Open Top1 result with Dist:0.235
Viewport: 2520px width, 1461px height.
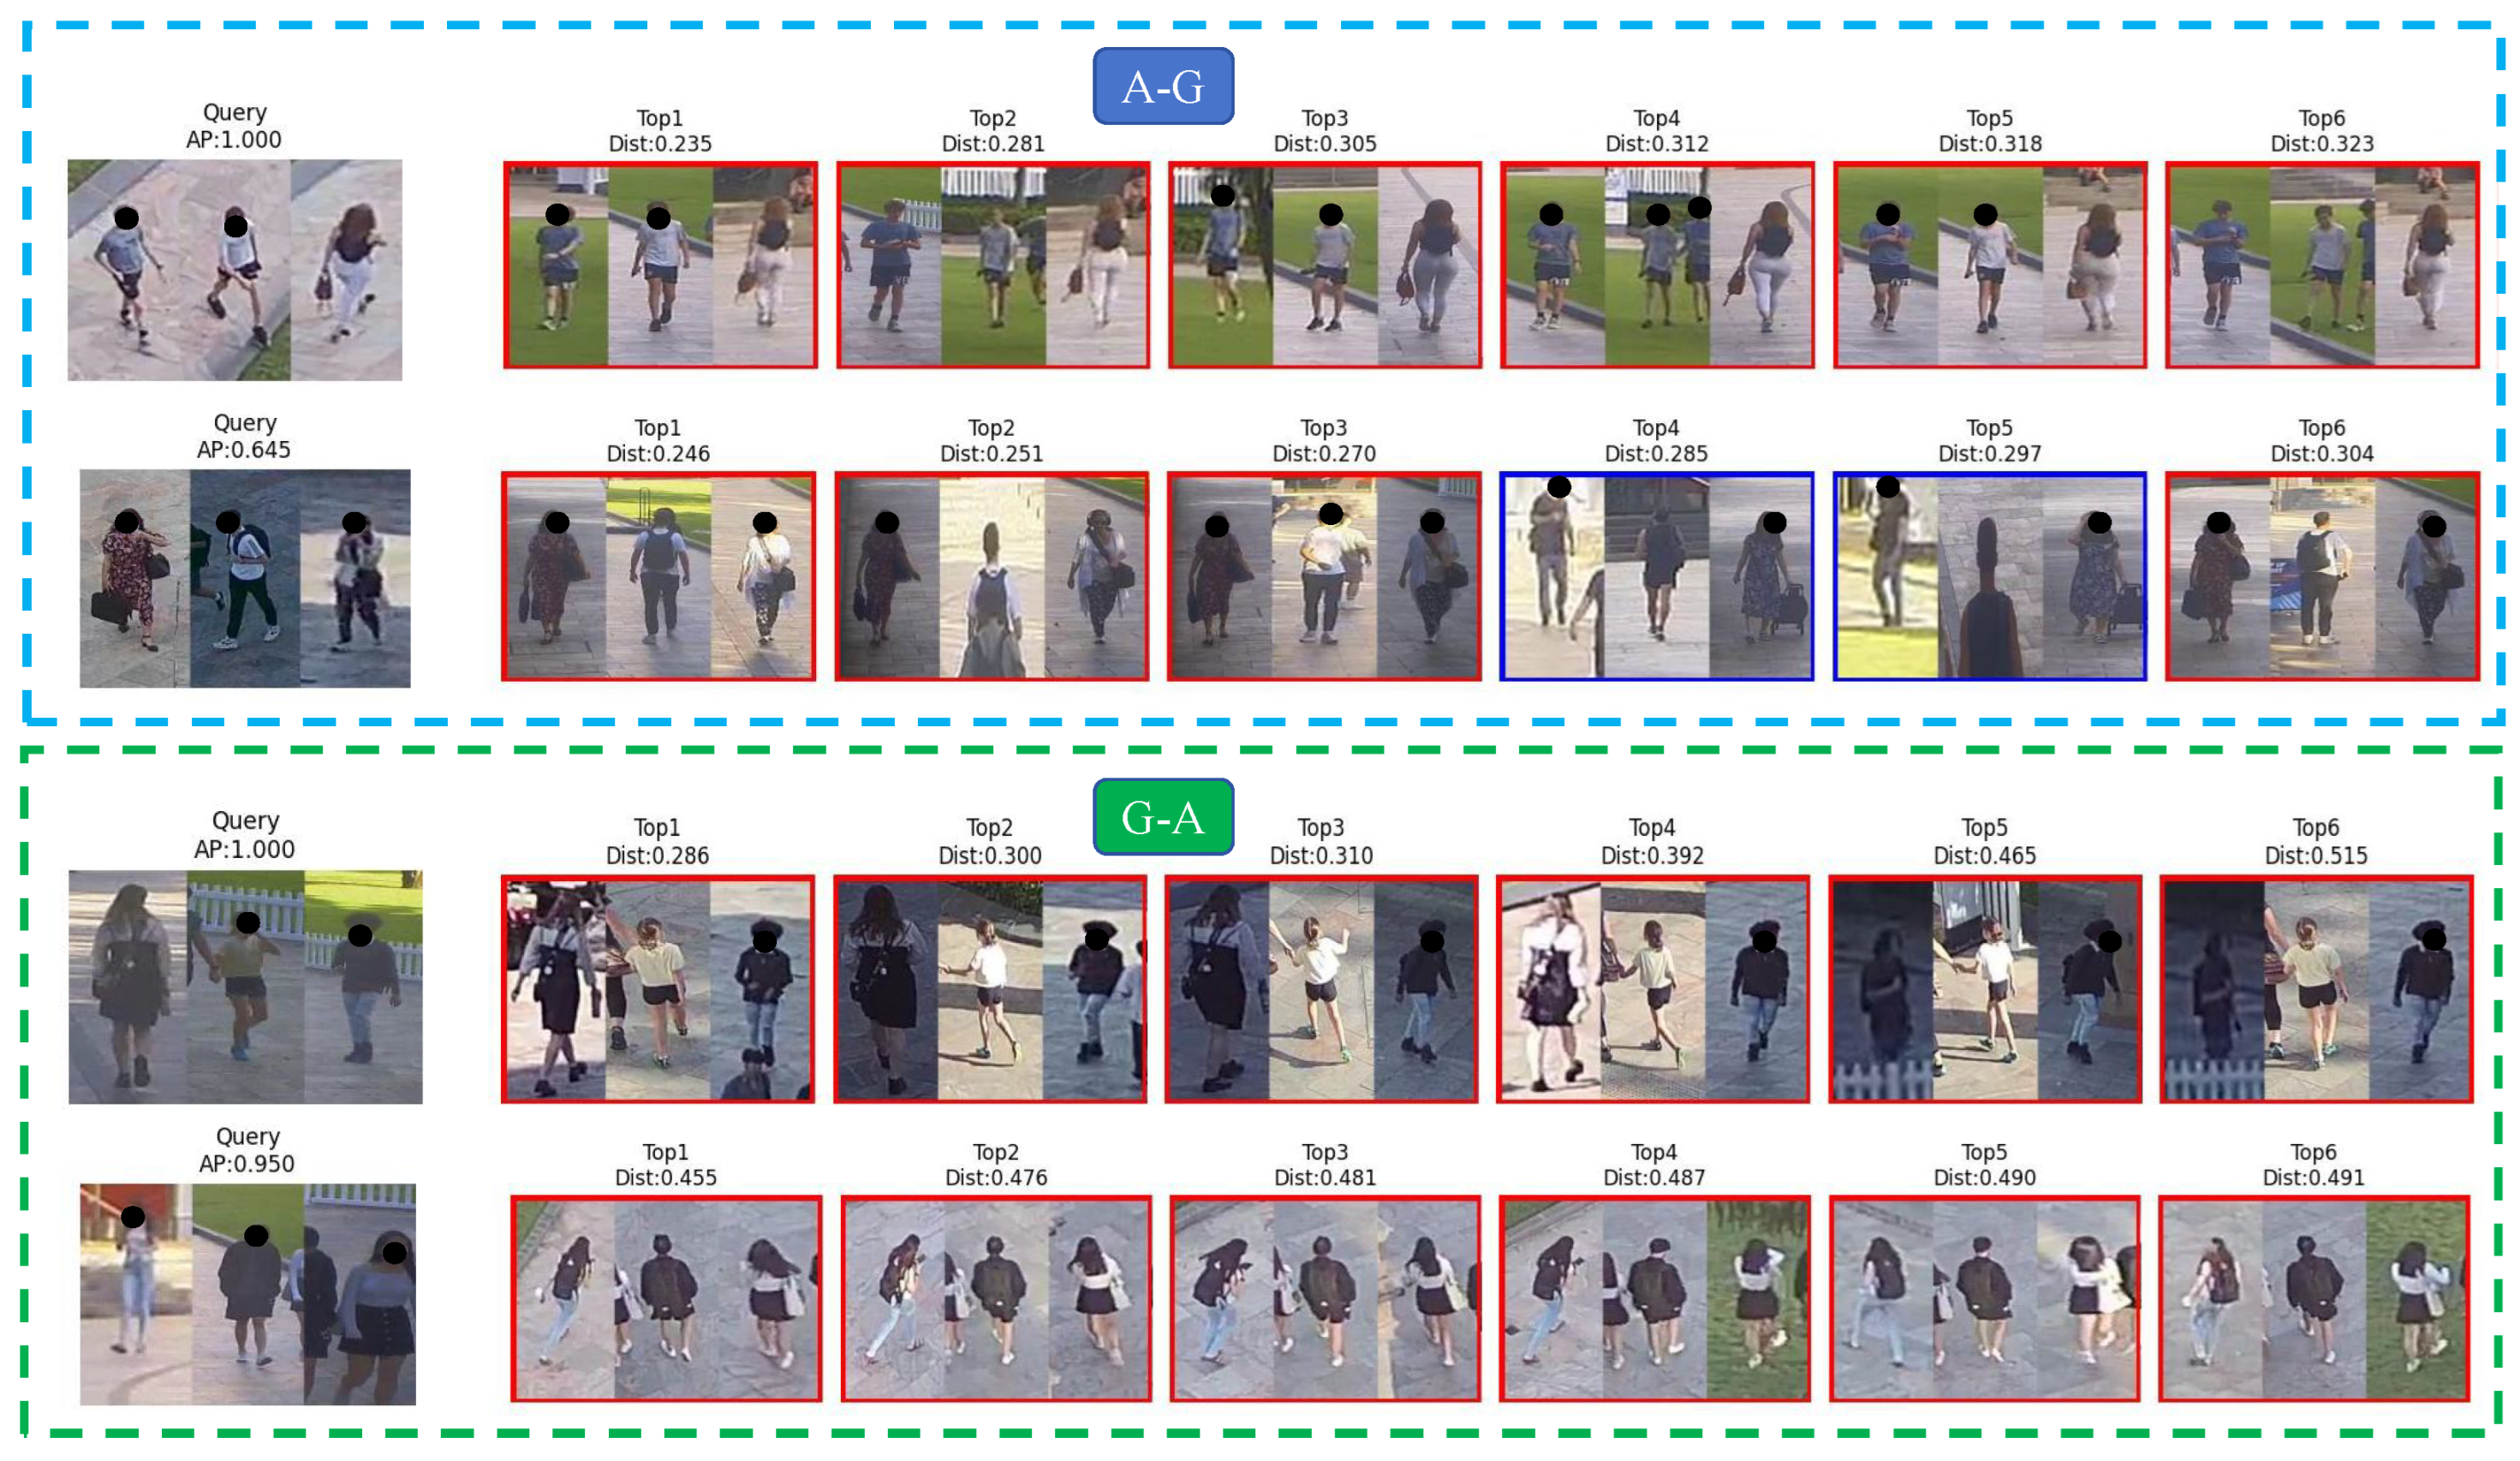pyautogui.click(x=660, y=265)
